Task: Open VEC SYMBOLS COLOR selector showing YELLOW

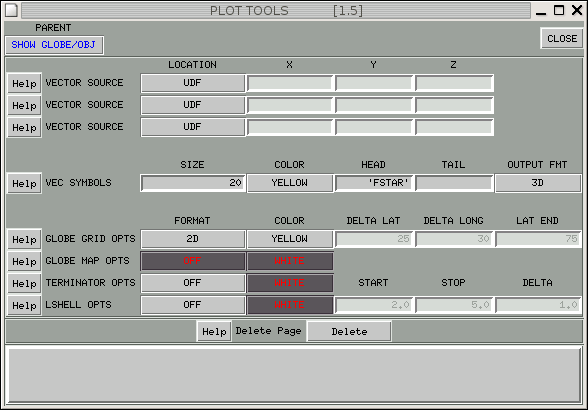Action: (290, 183)
